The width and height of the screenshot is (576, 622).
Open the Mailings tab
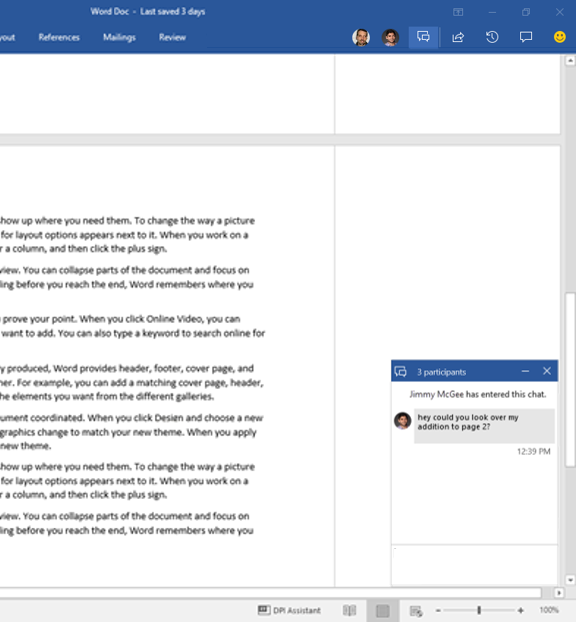pos(119,37)
